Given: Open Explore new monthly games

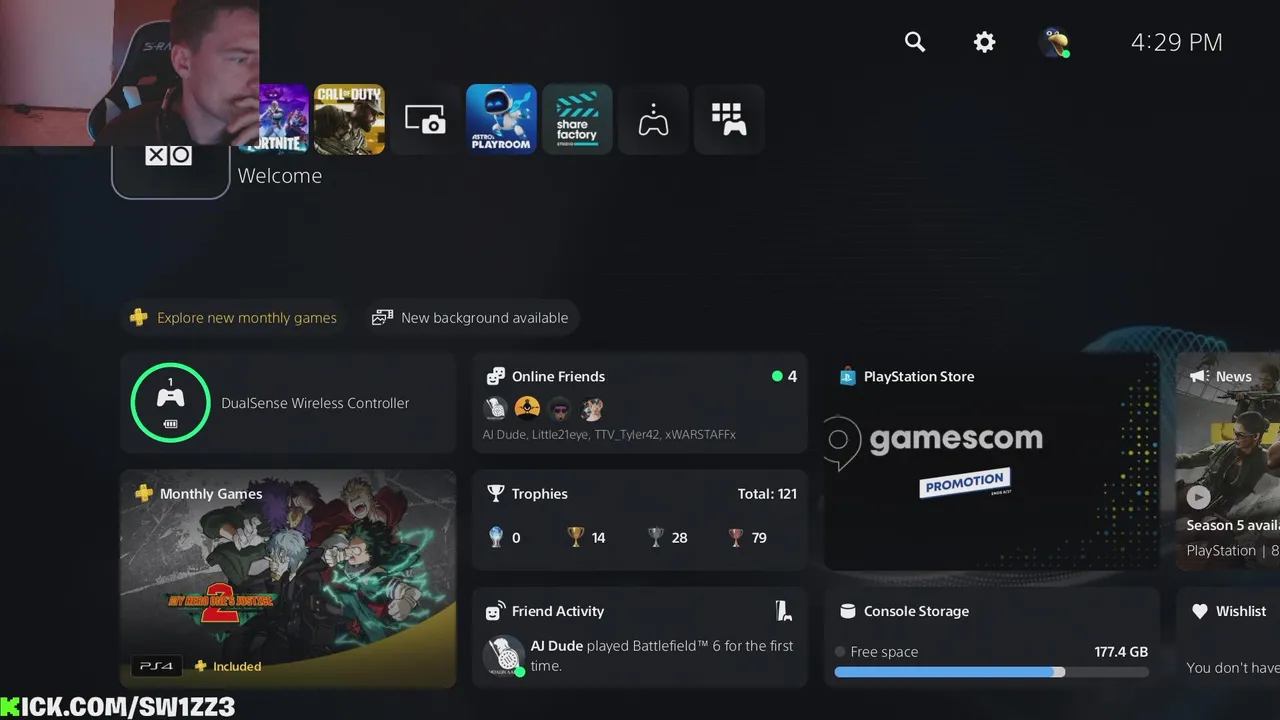Looking at the screenshot, I should (234, 318).
